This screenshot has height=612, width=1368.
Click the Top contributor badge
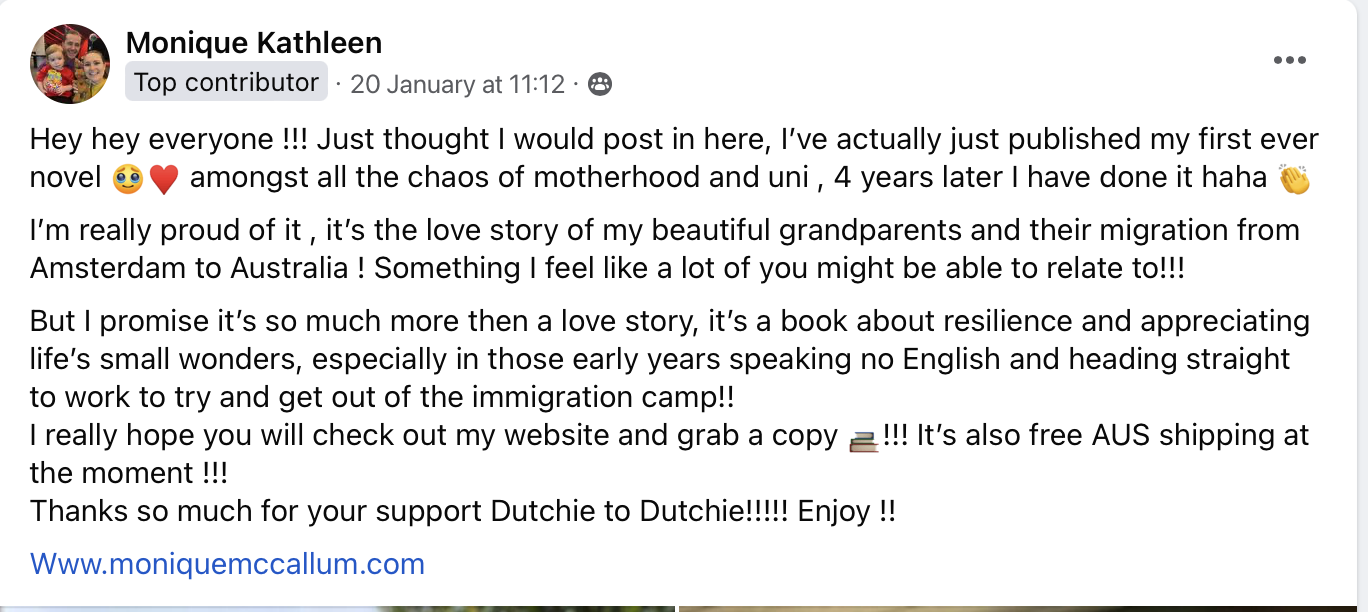226,83
